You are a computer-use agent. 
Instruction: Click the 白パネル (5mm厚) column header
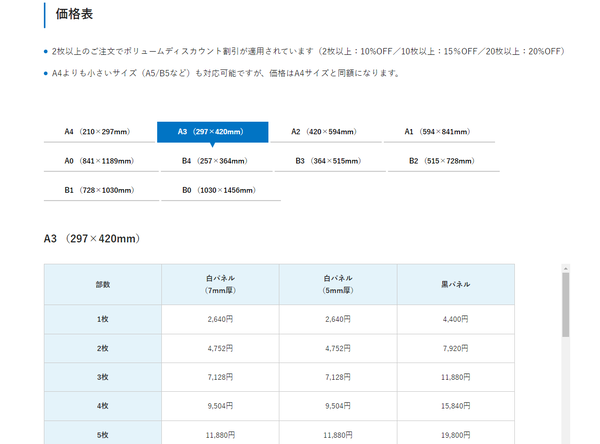pos(338,284)
